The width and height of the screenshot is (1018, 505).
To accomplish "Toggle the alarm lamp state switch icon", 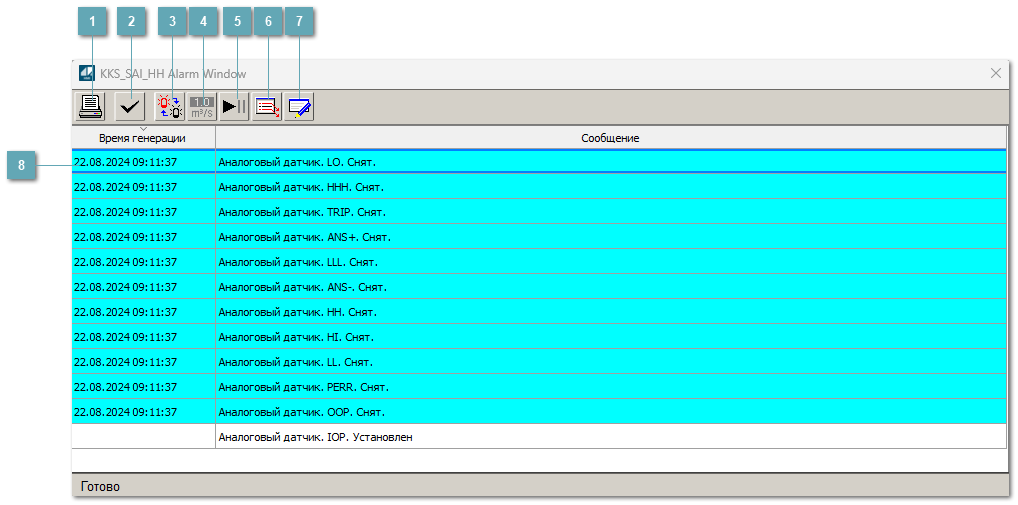I will [x=170, y=106].
